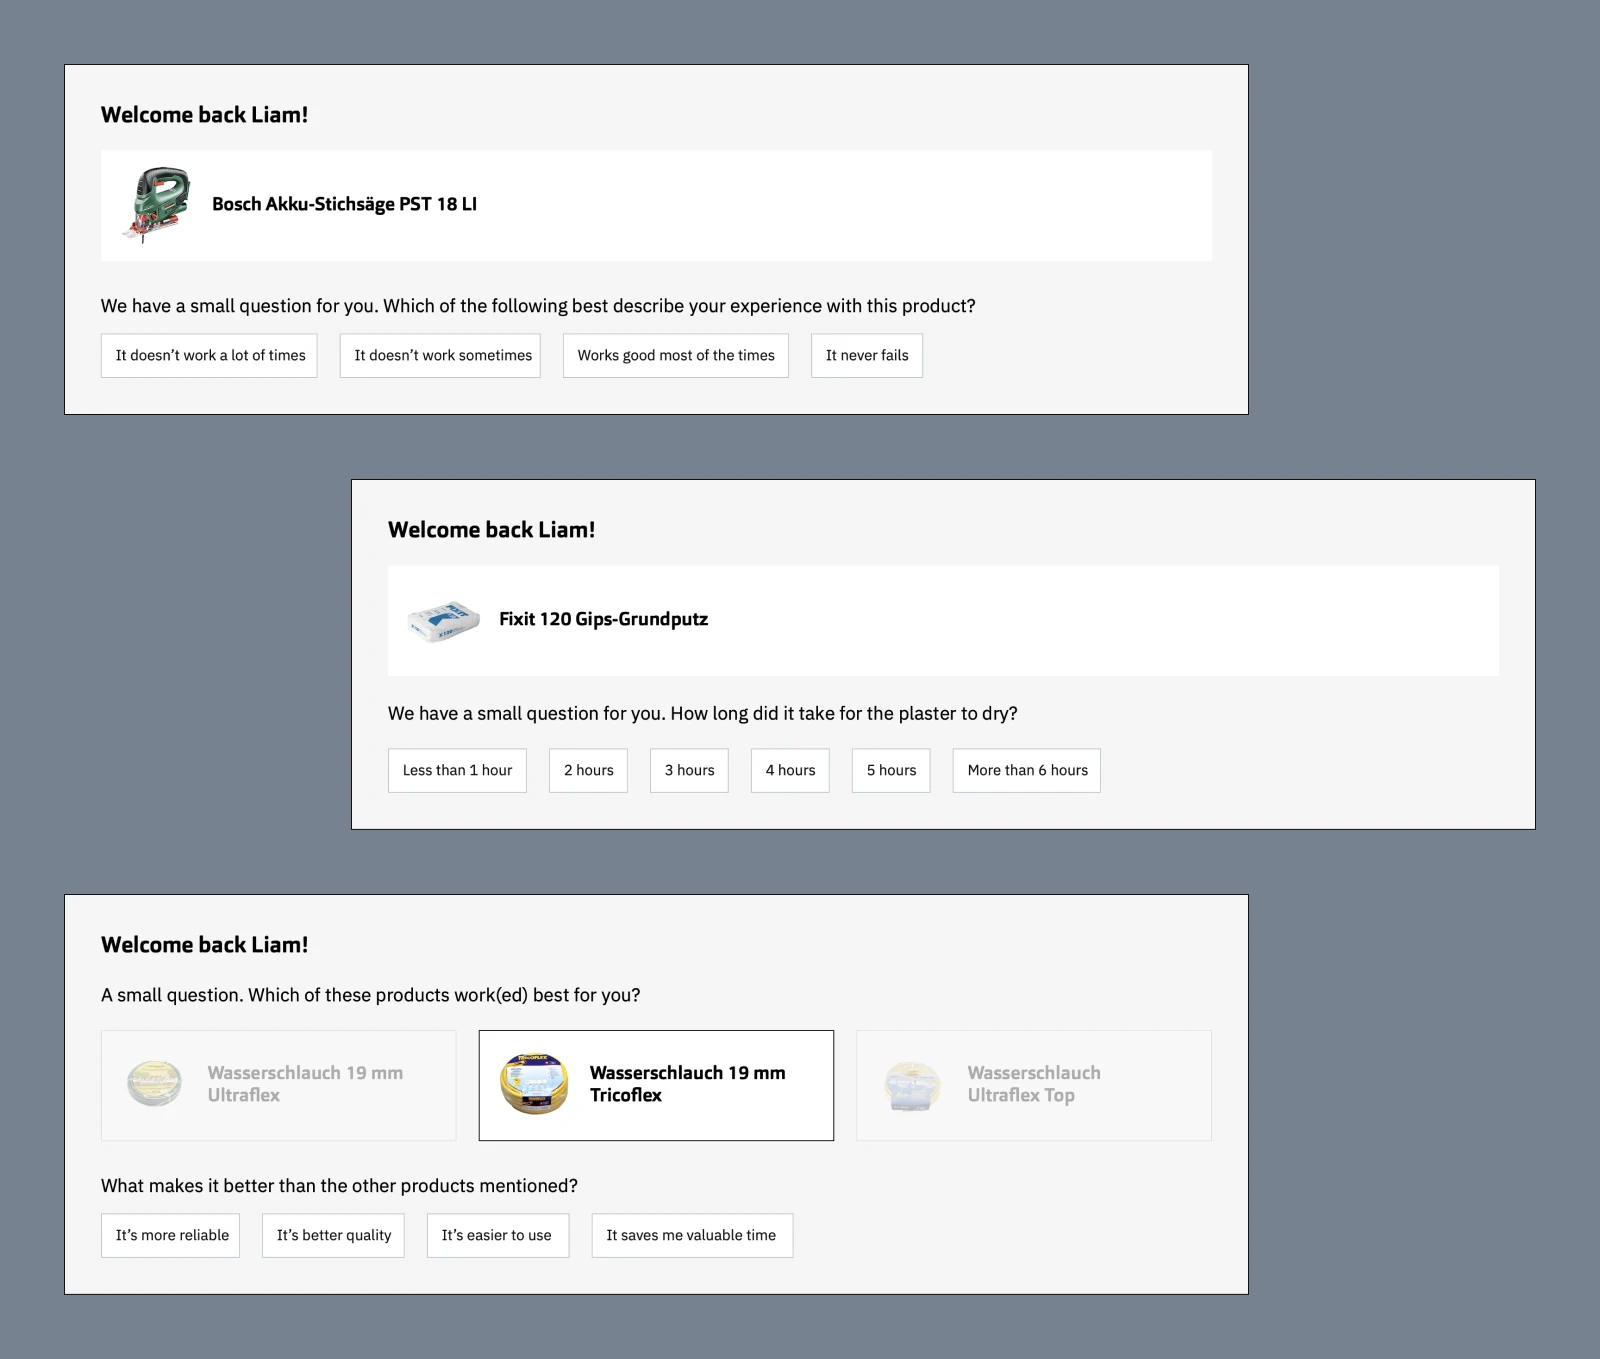This screenshot has width=1600, height=1359.
Task: Click the Tricoflex hose roll image
Action: click(x=535, y=1084)
